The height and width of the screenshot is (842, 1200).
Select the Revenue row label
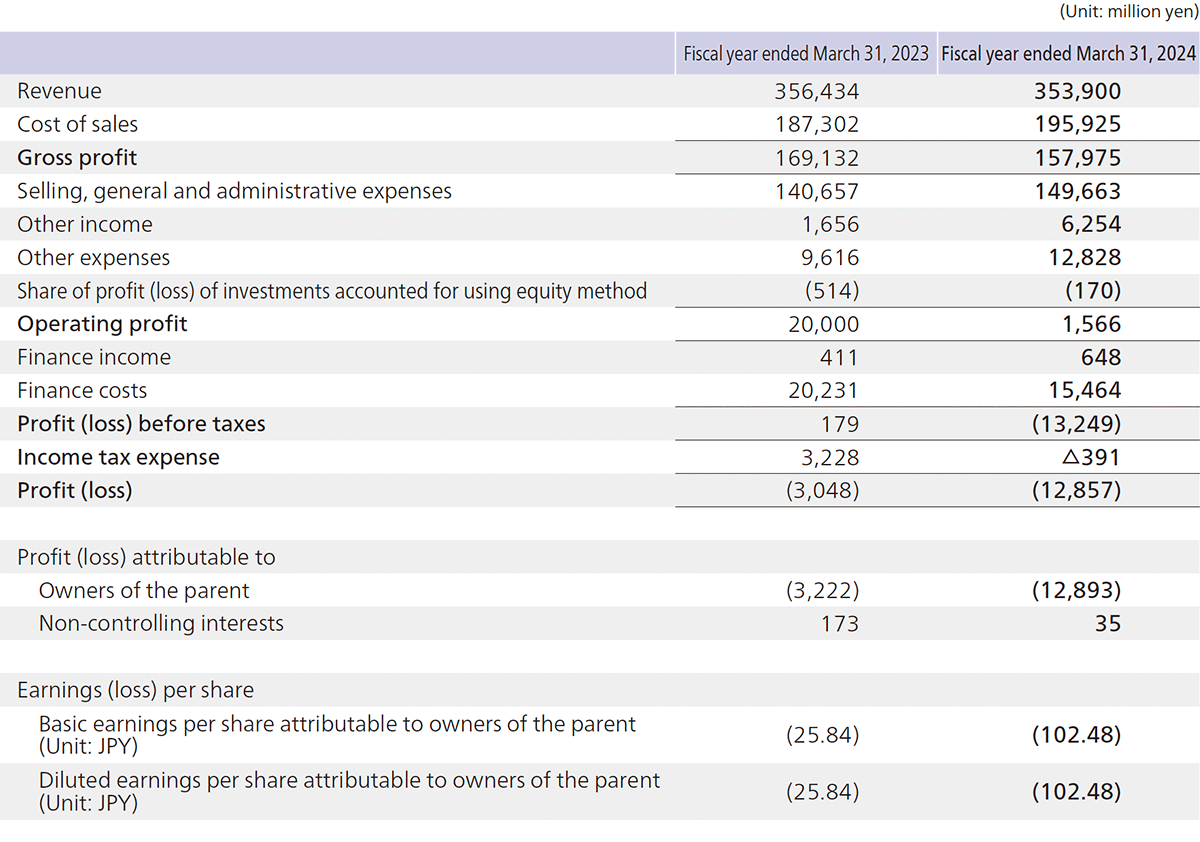60,91
